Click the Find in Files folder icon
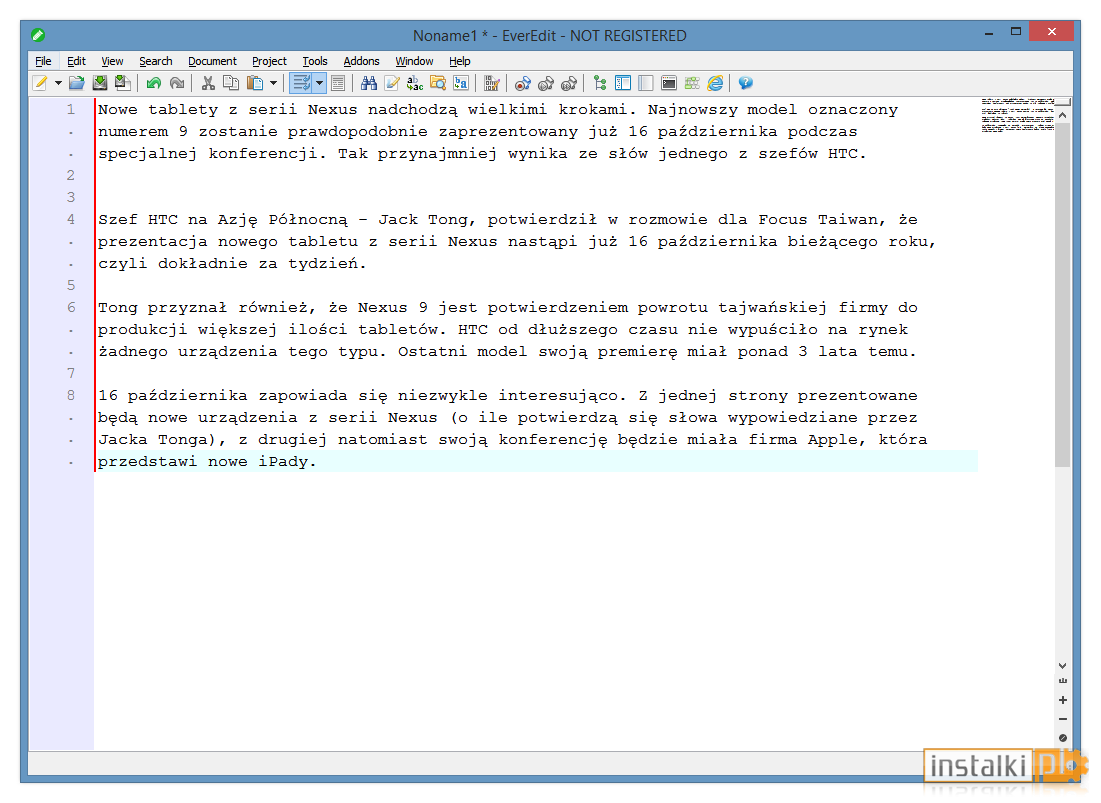Image resolution: width=1101 pixels, height=803 pixels. 438,84
